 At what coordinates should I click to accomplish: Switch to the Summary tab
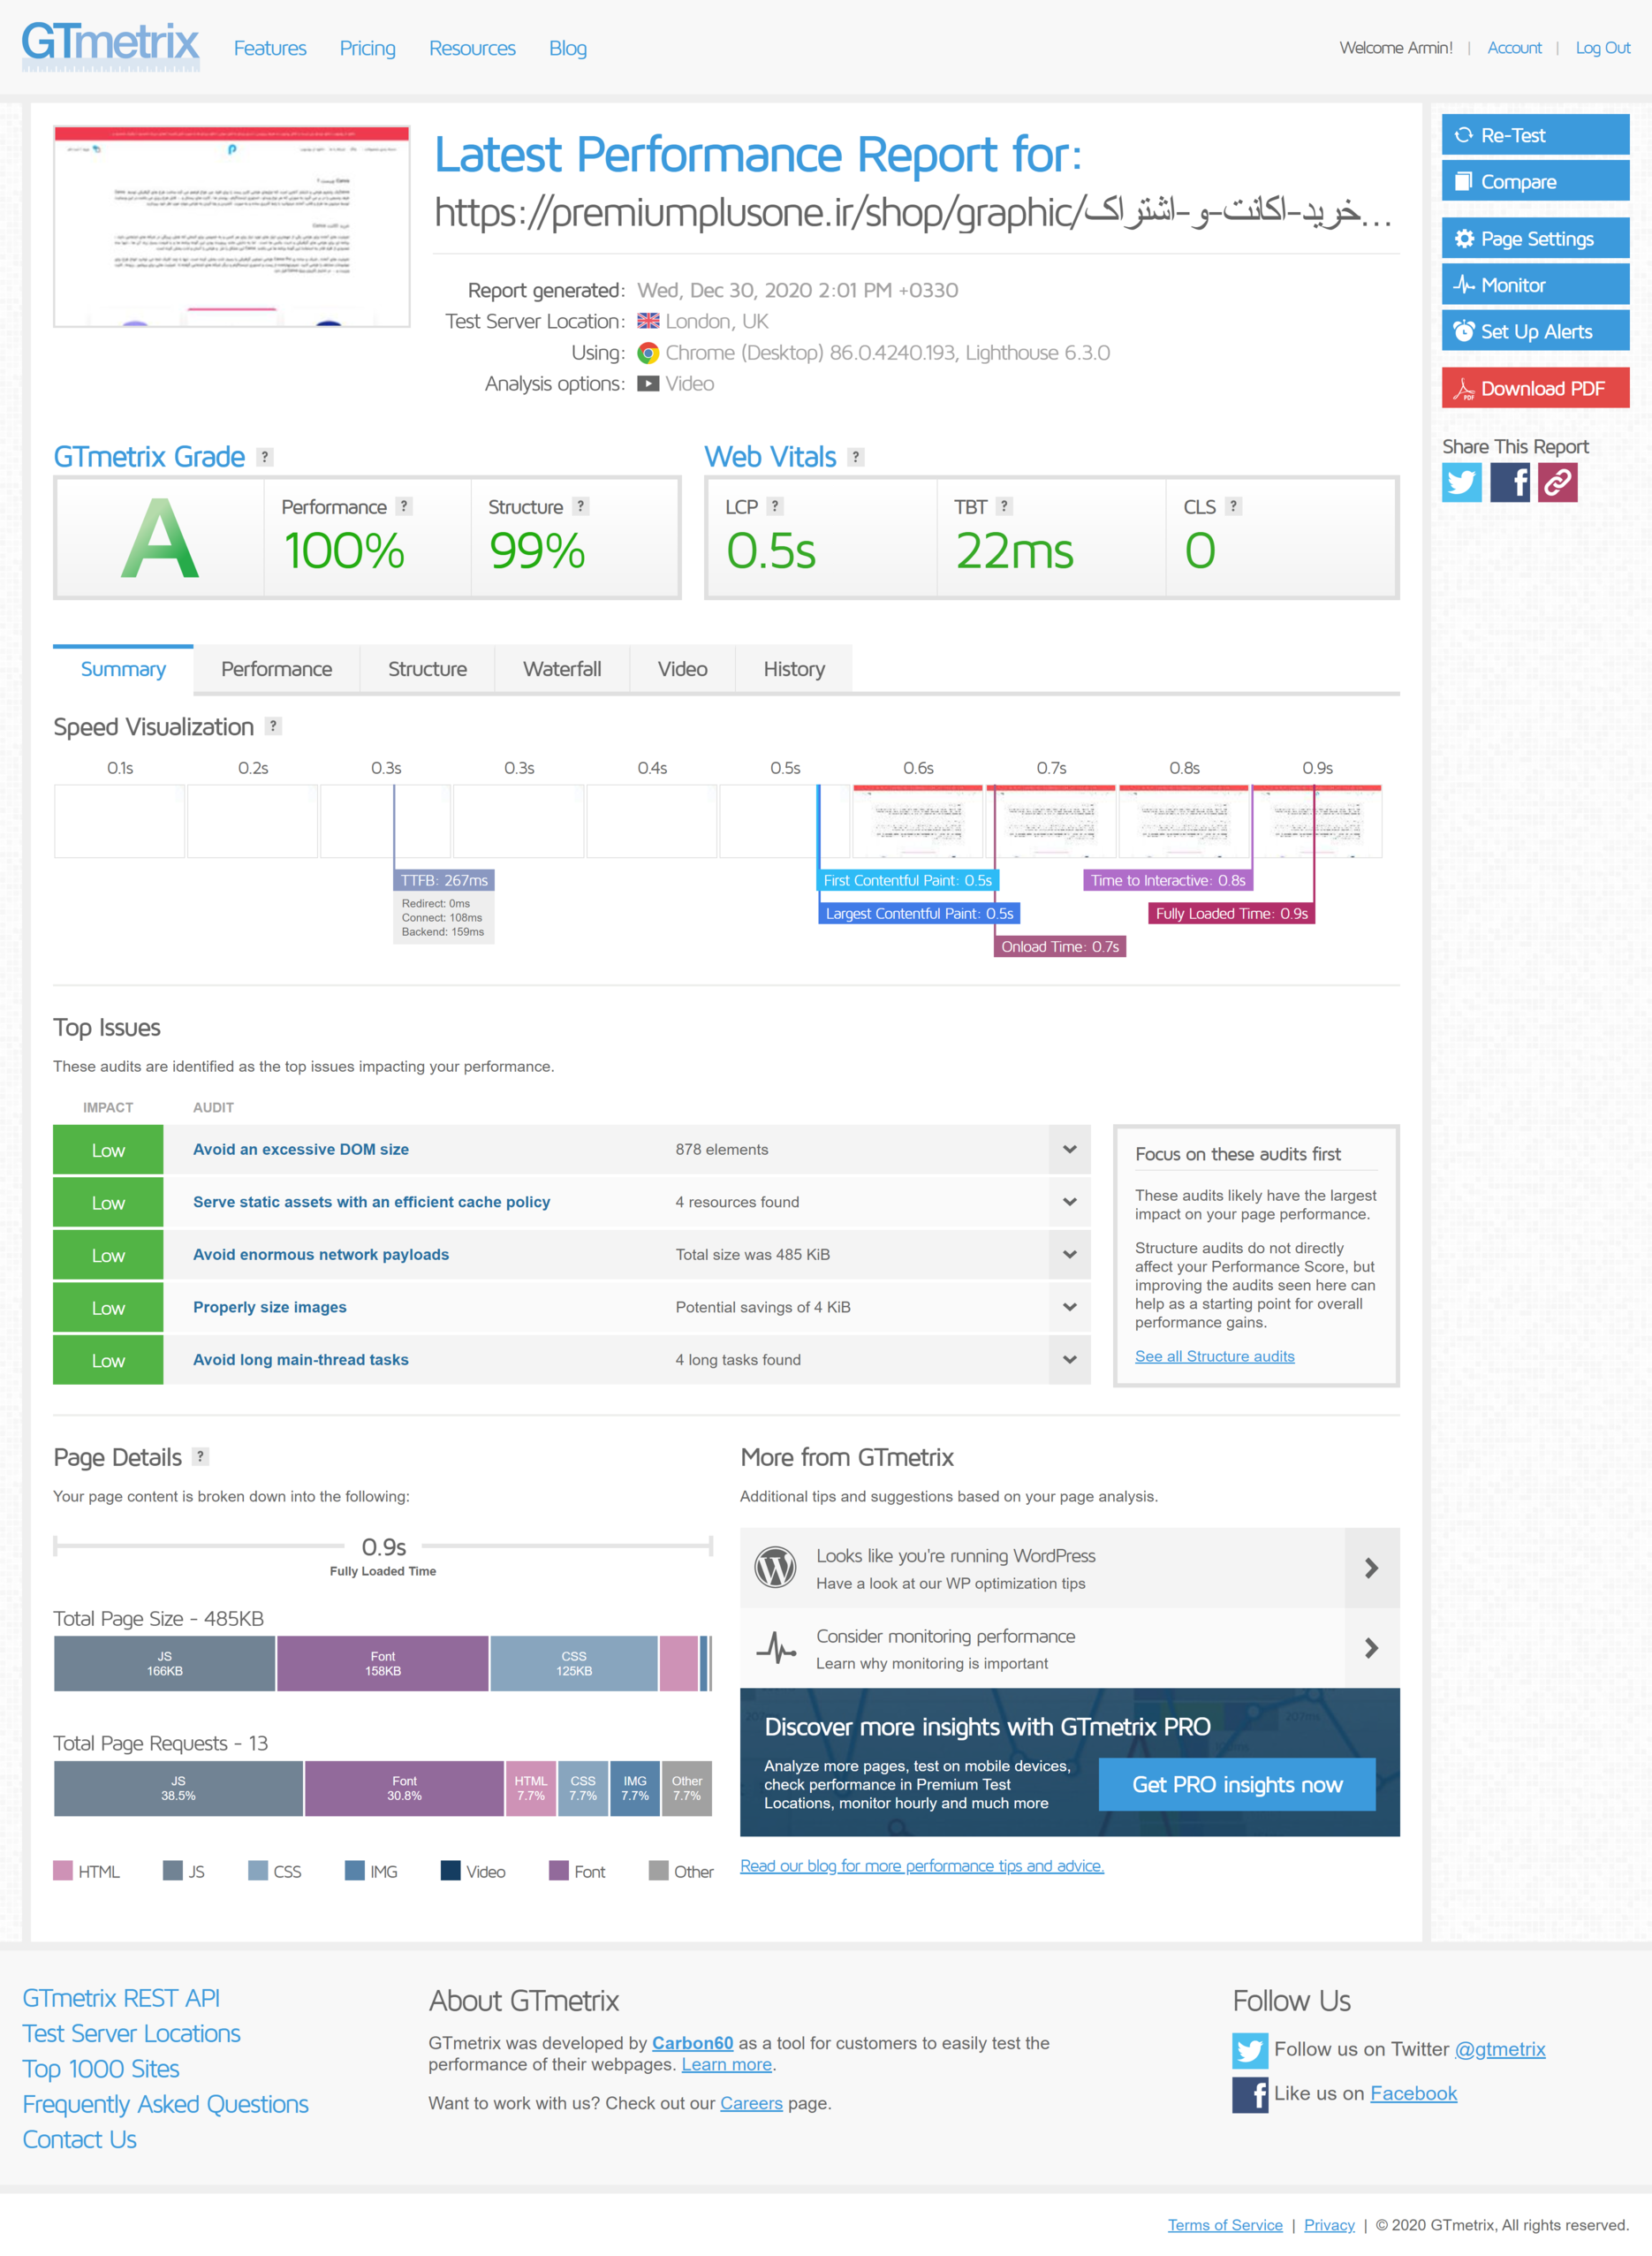coord(123,669)
